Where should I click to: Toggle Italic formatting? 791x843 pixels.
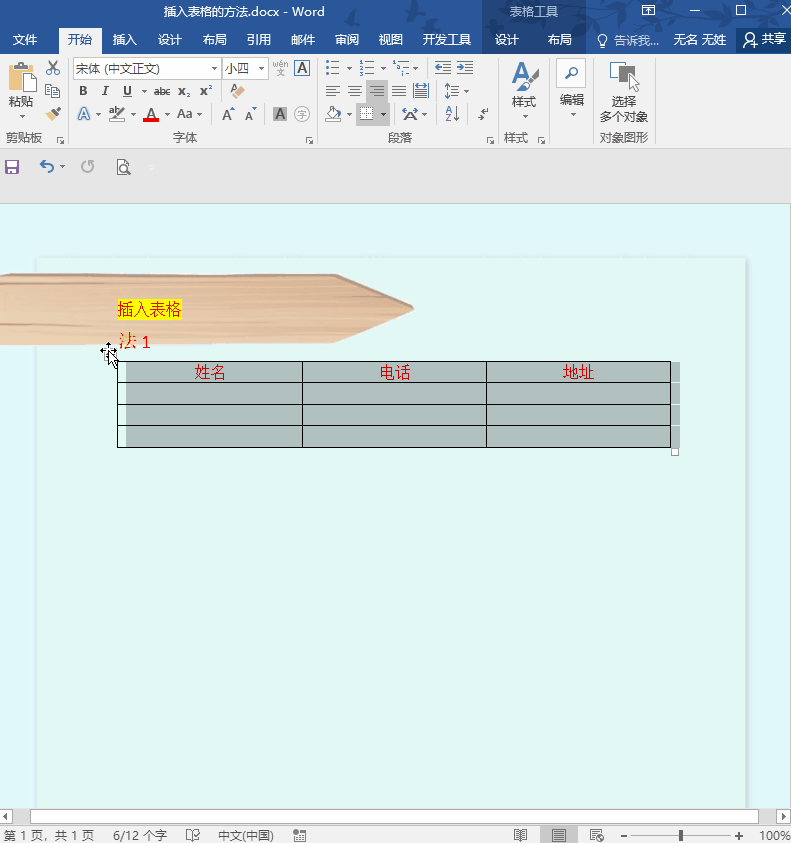point(105,91)
